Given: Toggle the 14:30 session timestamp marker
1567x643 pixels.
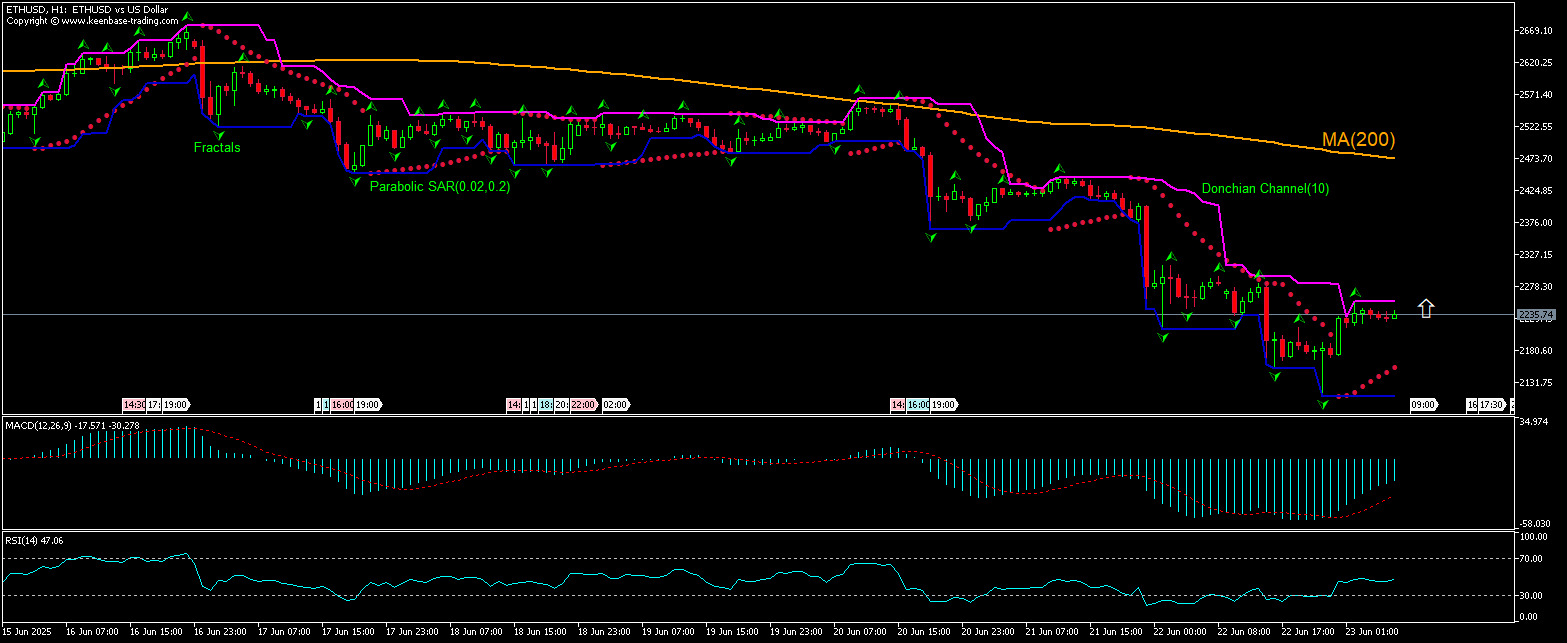Looking at the screenshot, I should pos(132,405).
